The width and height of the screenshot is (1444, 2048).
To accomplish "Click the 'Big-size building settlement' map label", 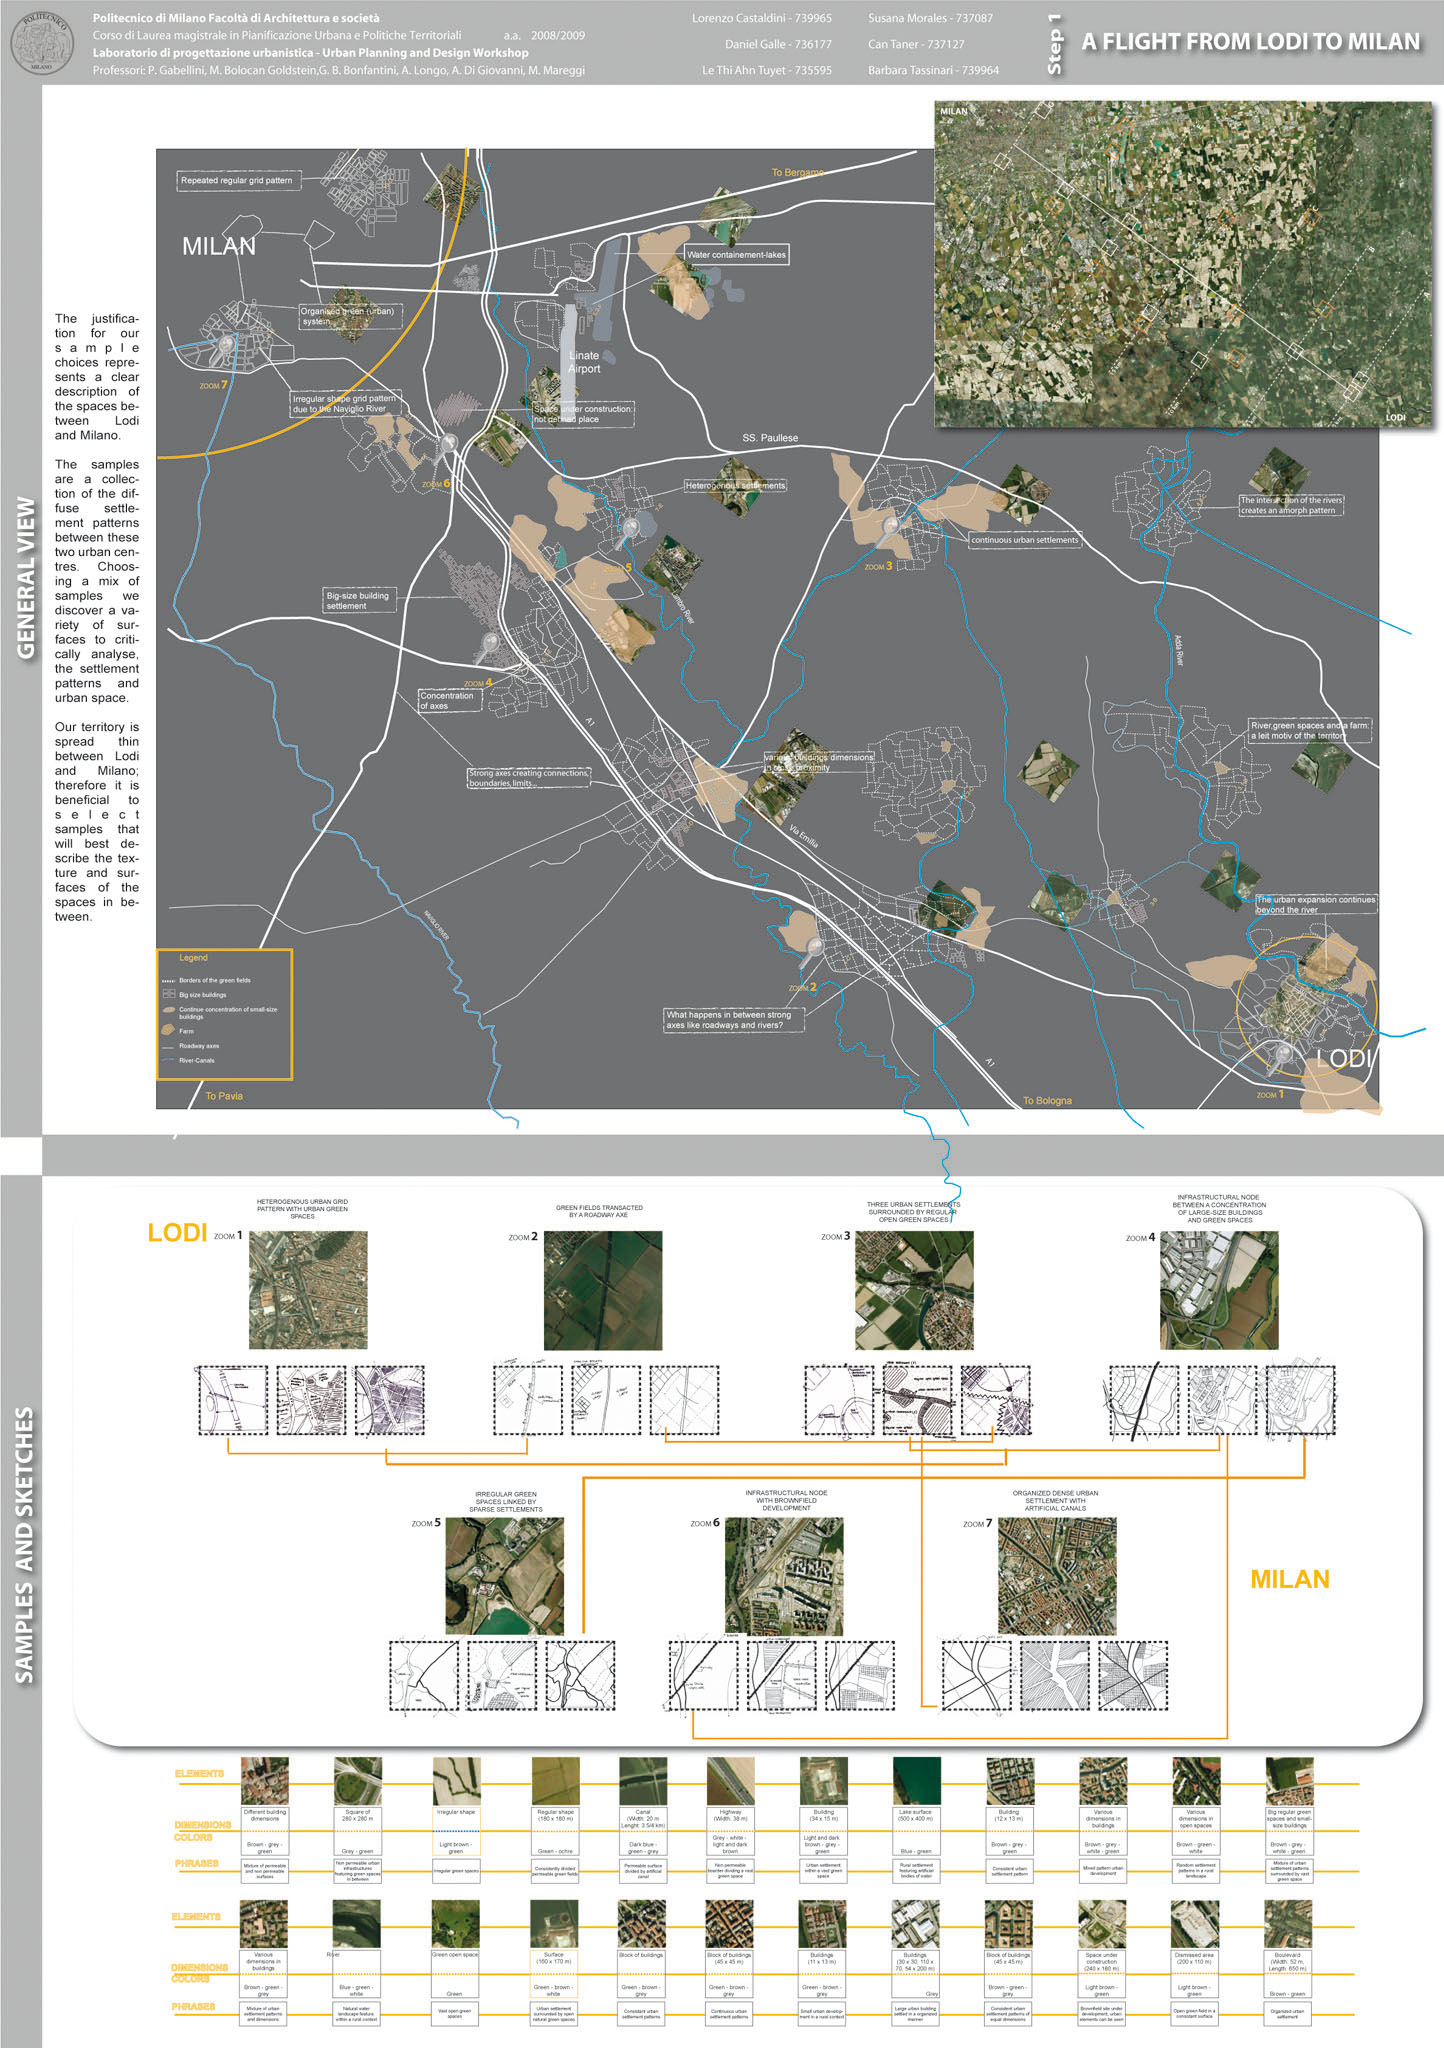I will click(359, 600).
